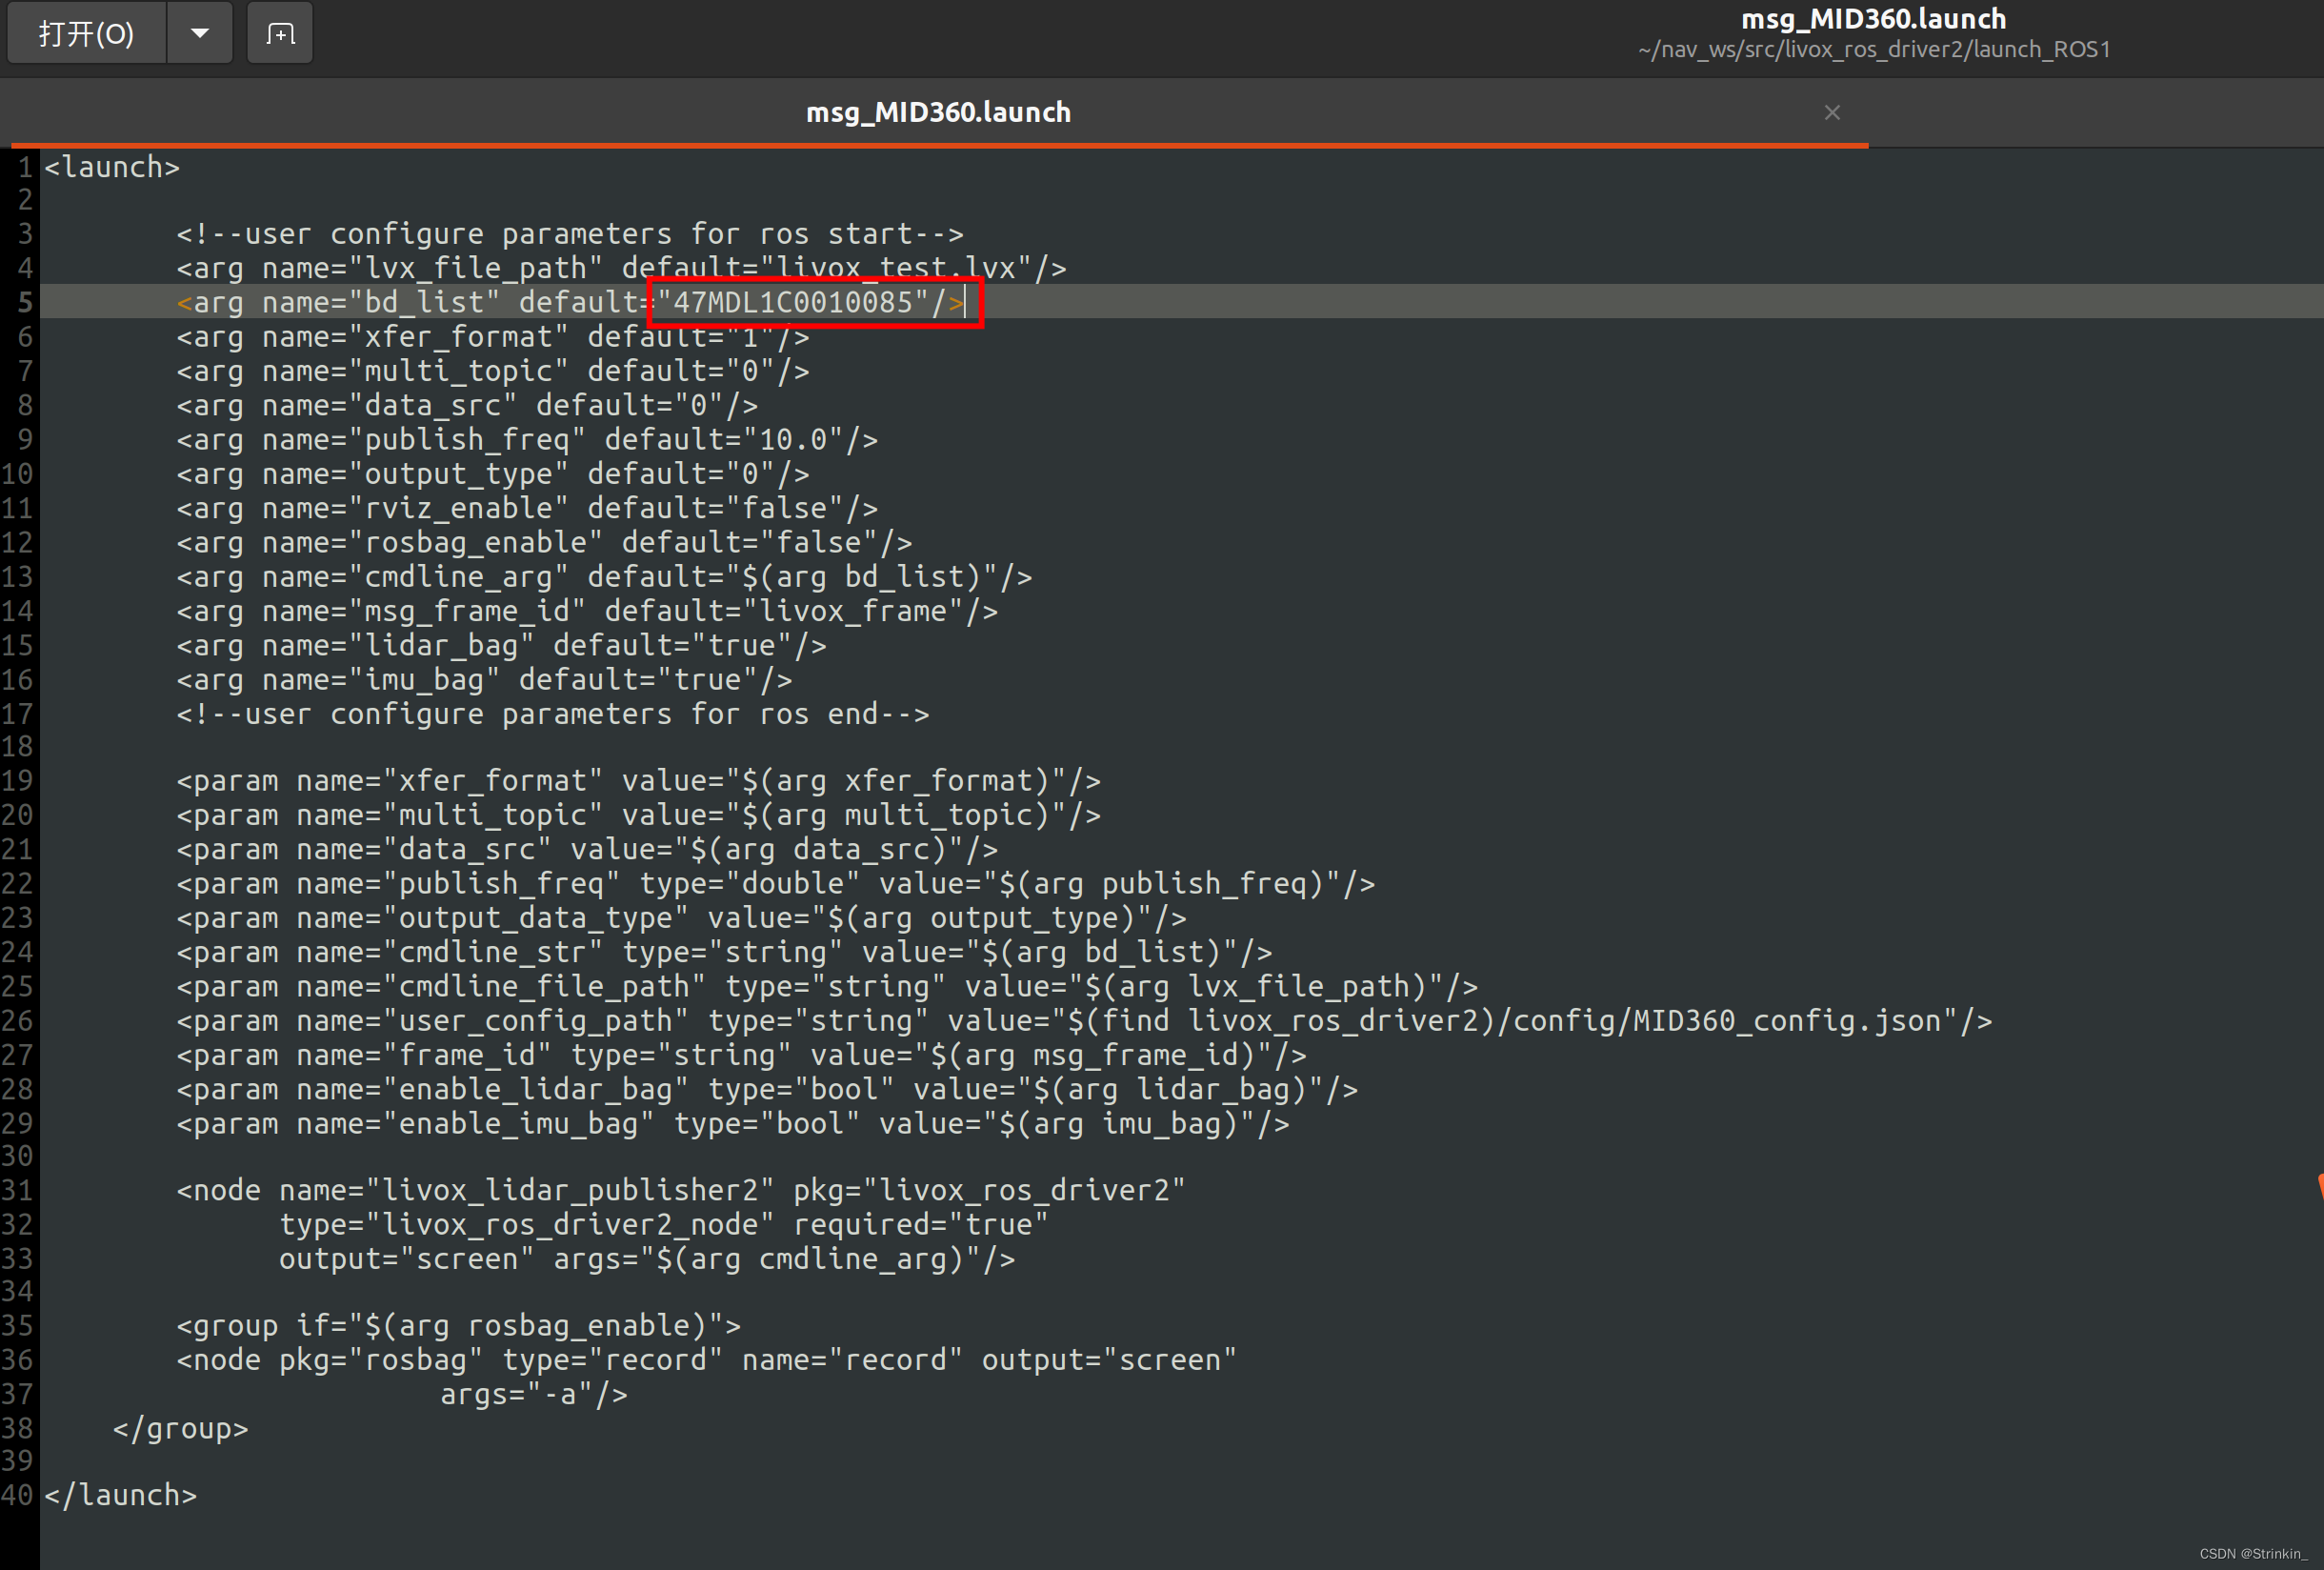The width and height of the screenshot is (2324, 1570).
Task: Click MID360_config.json in line 26
Action: (1786, 1021)
